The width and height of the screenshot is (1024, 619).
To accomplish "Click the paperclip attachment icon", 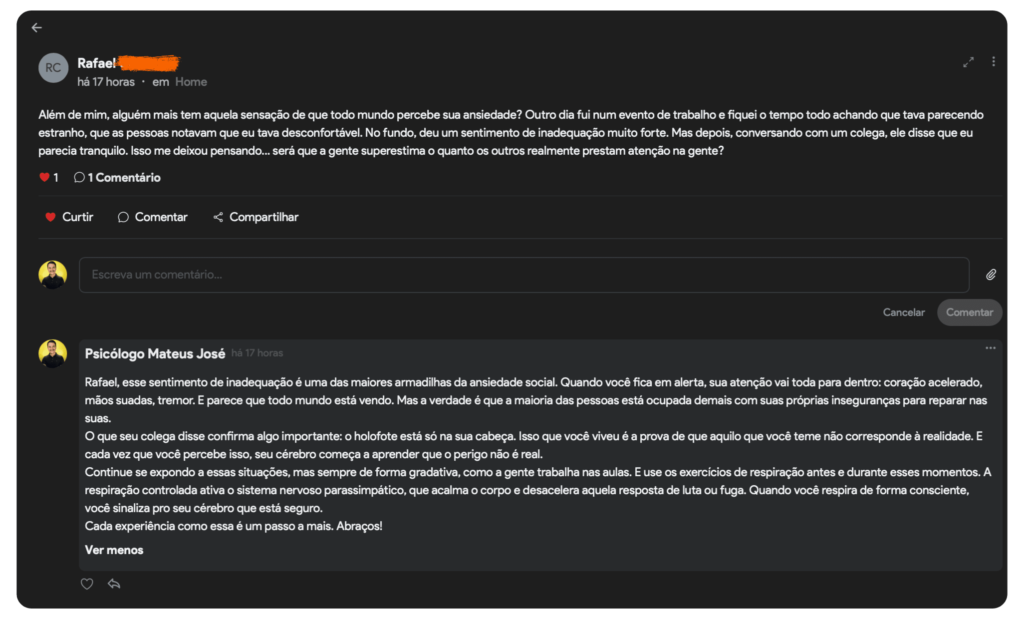I will (991, 275).
